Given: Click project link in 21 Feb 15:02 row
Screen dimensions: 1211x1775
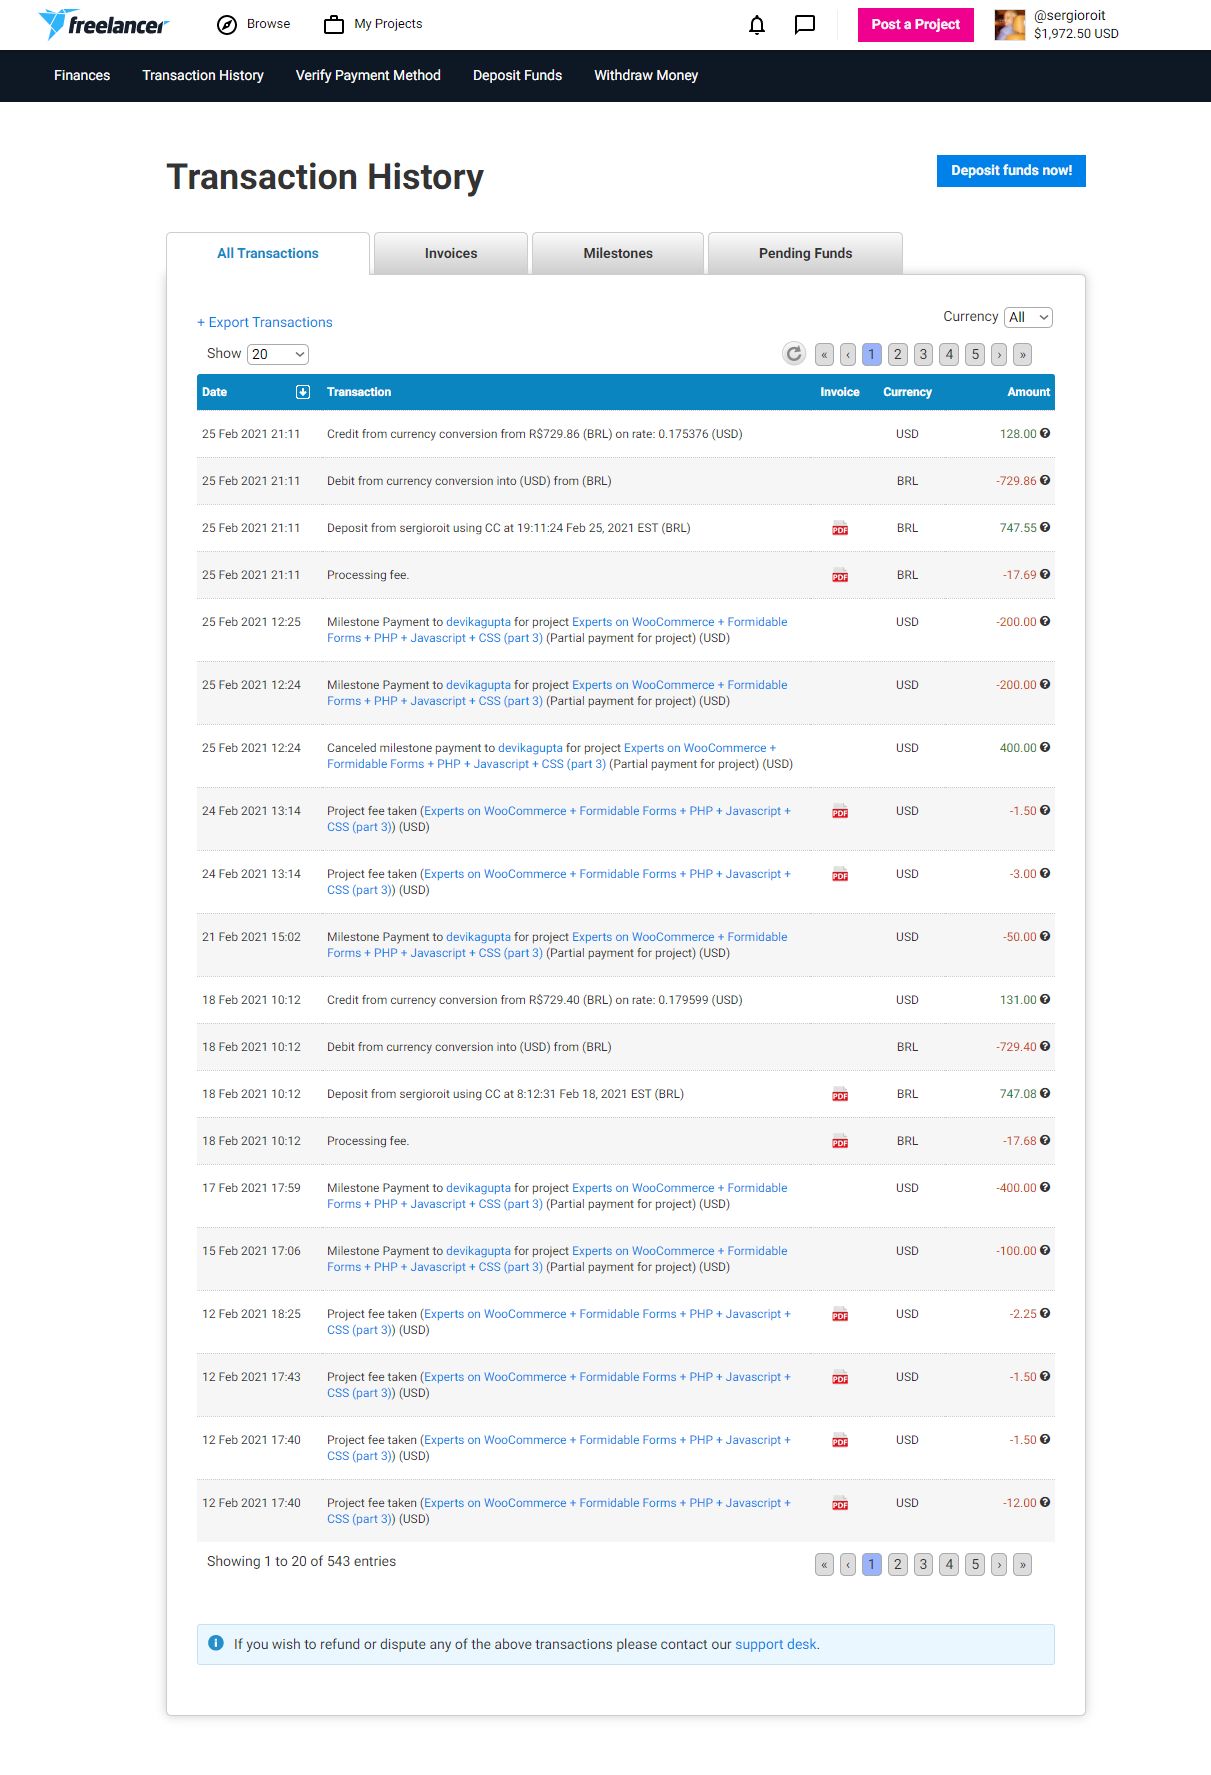Looking at the screenshot, I should [557, 945].
